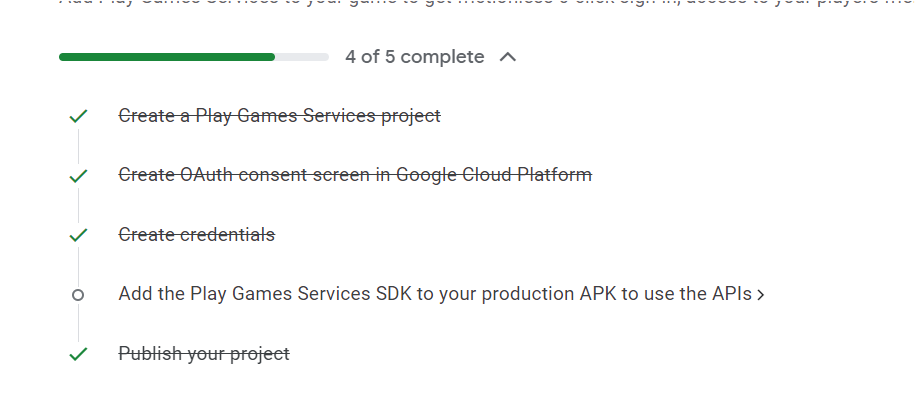Open the 'Publish your project' step
The width and height of the screenshot is (915, 414).
point(204,353)
